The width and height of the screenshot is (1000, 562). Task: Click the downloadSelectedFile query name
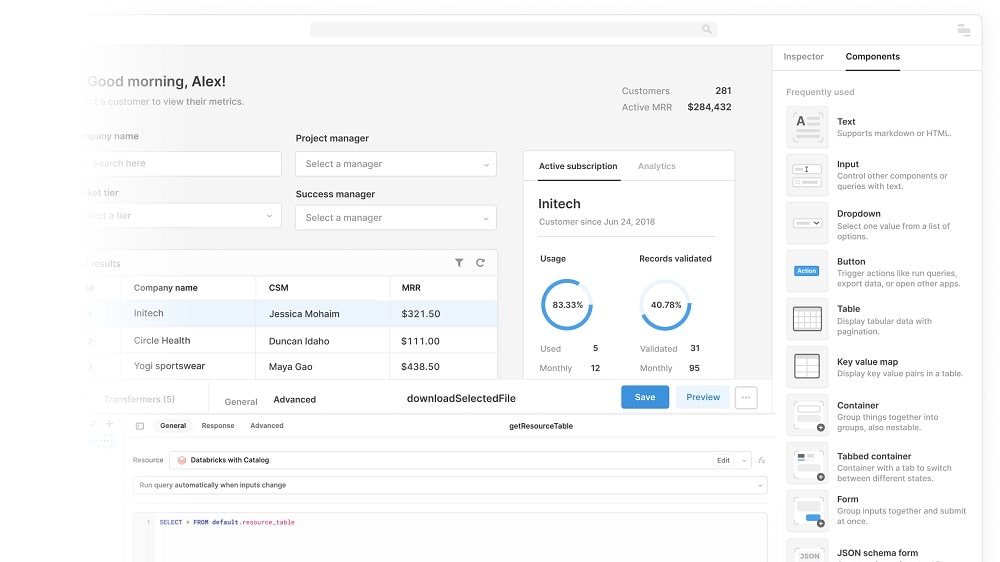pos(461,398)
